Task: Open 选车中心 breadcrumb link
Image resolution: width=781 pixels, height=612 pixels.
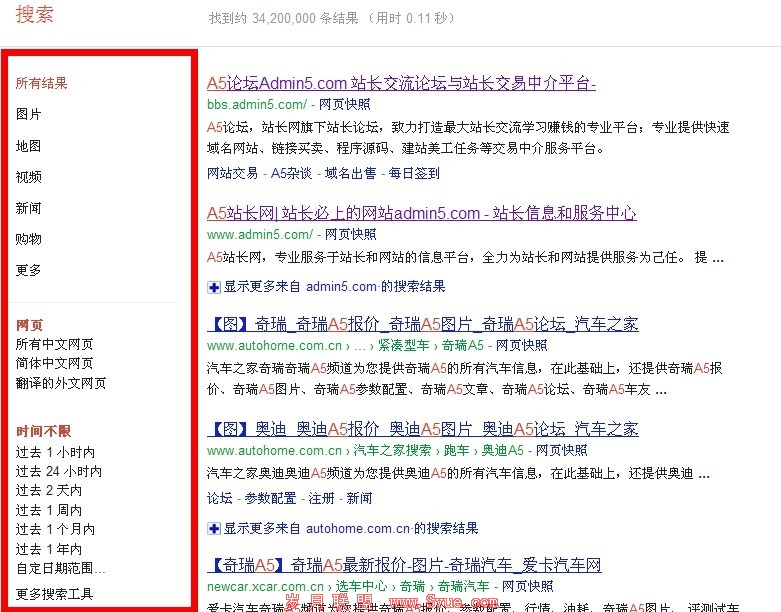Action: point(361,587)
